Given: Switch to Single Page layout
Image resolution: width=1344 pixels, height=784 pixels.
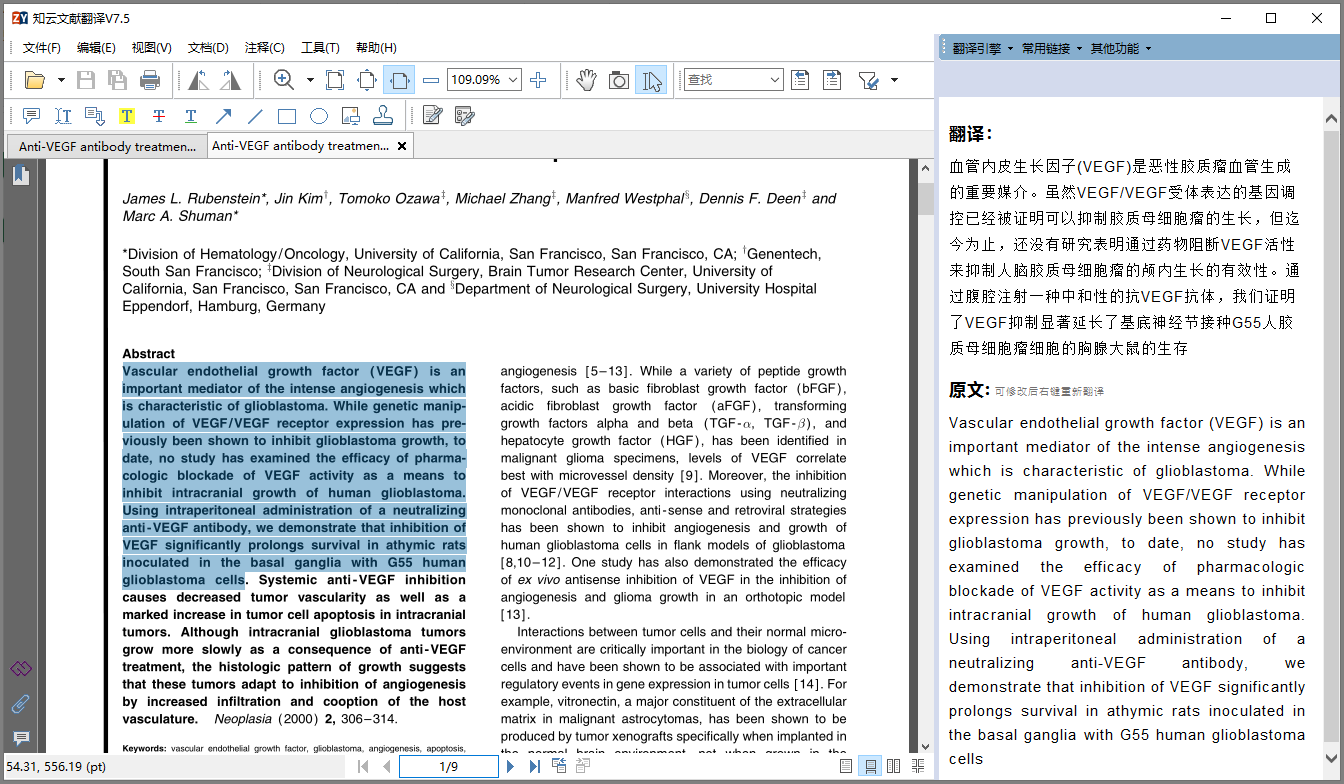Looking at the screenshot, I should point(846,767).
